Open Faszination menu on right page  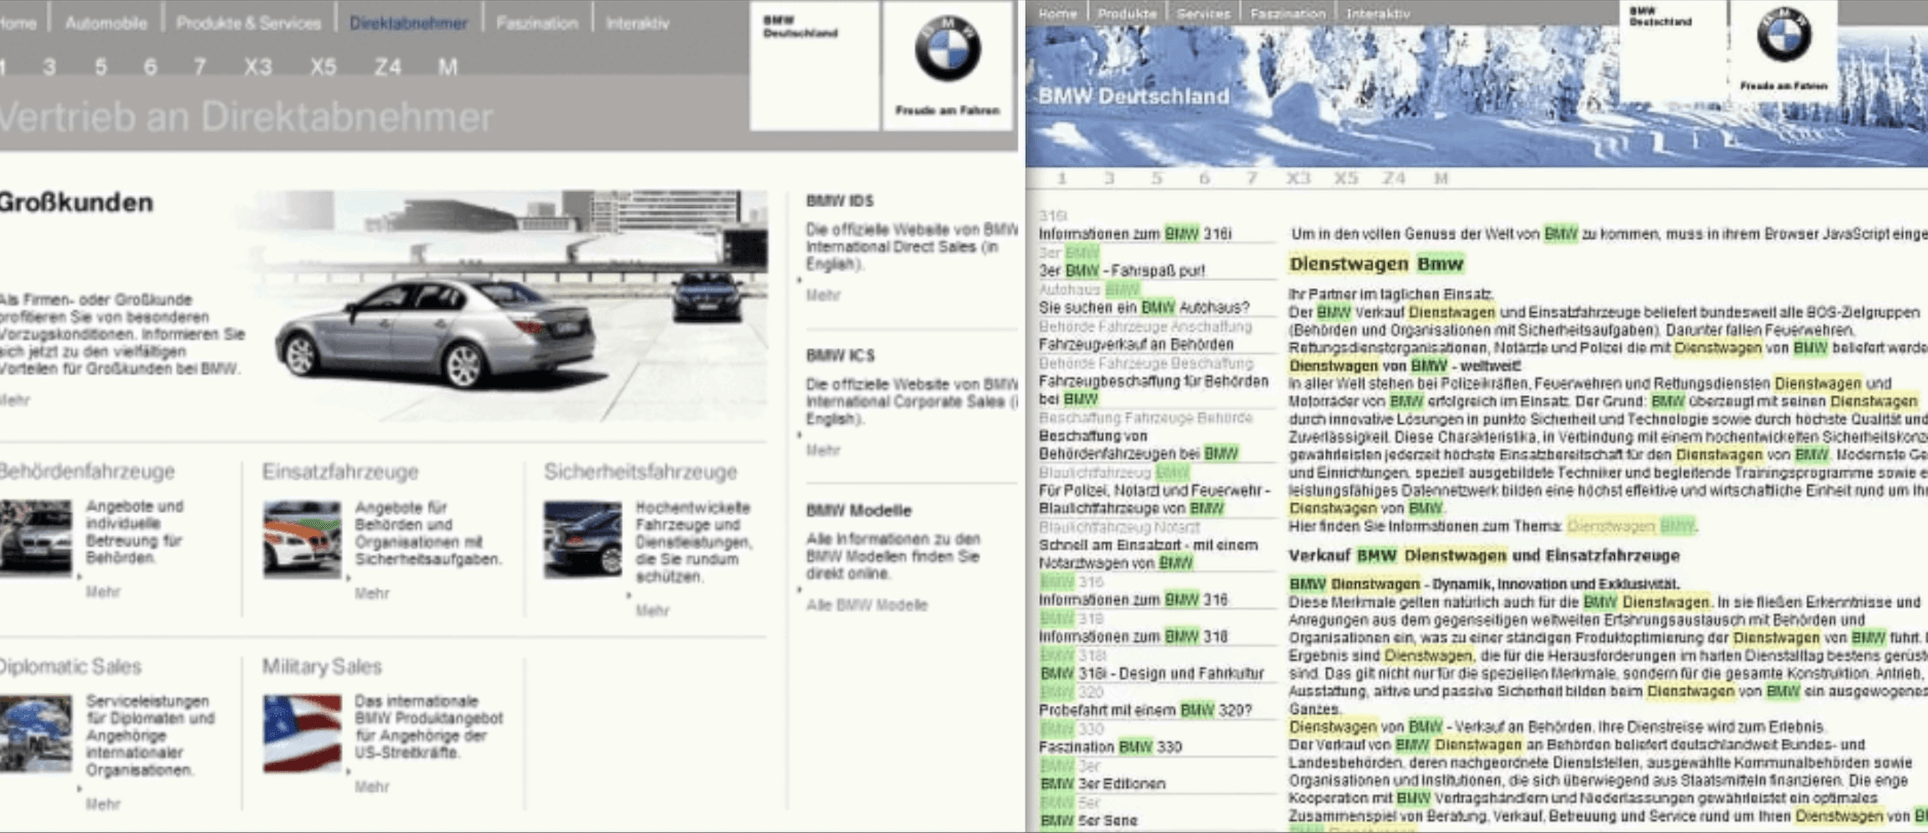click(1288, 13)
